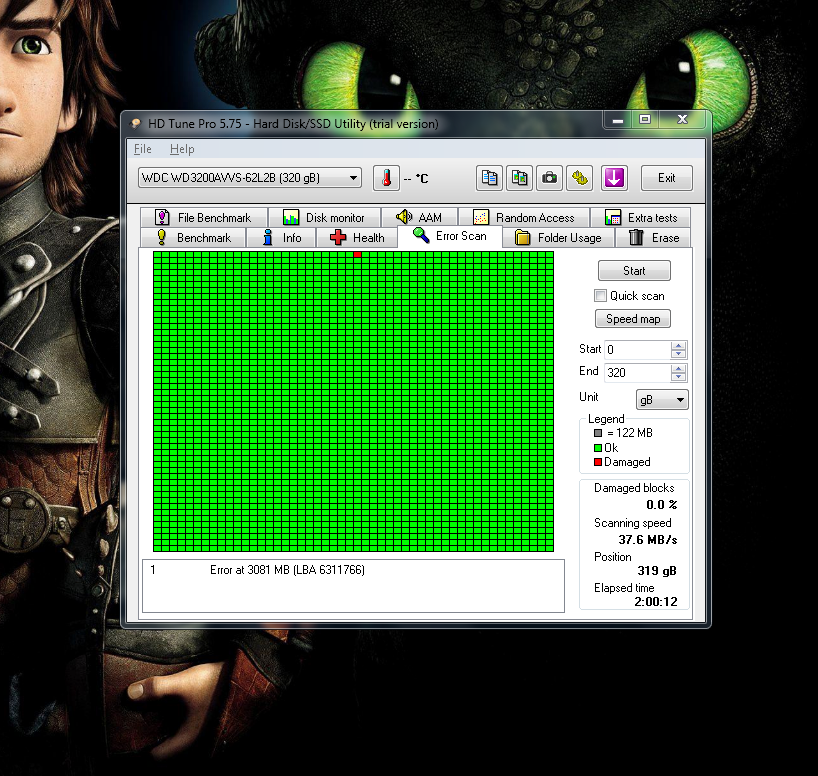The width and height of the screenshot is (818, 776).
Task: Open the Info tab
Action: click(281, 237)
